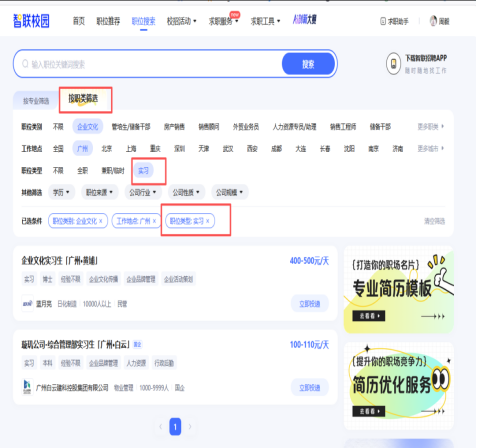Viewport: 477px width, 448px height.
Task: Remove the 工作地点:广州 filter tag
Action: click(x=154, y=221)
